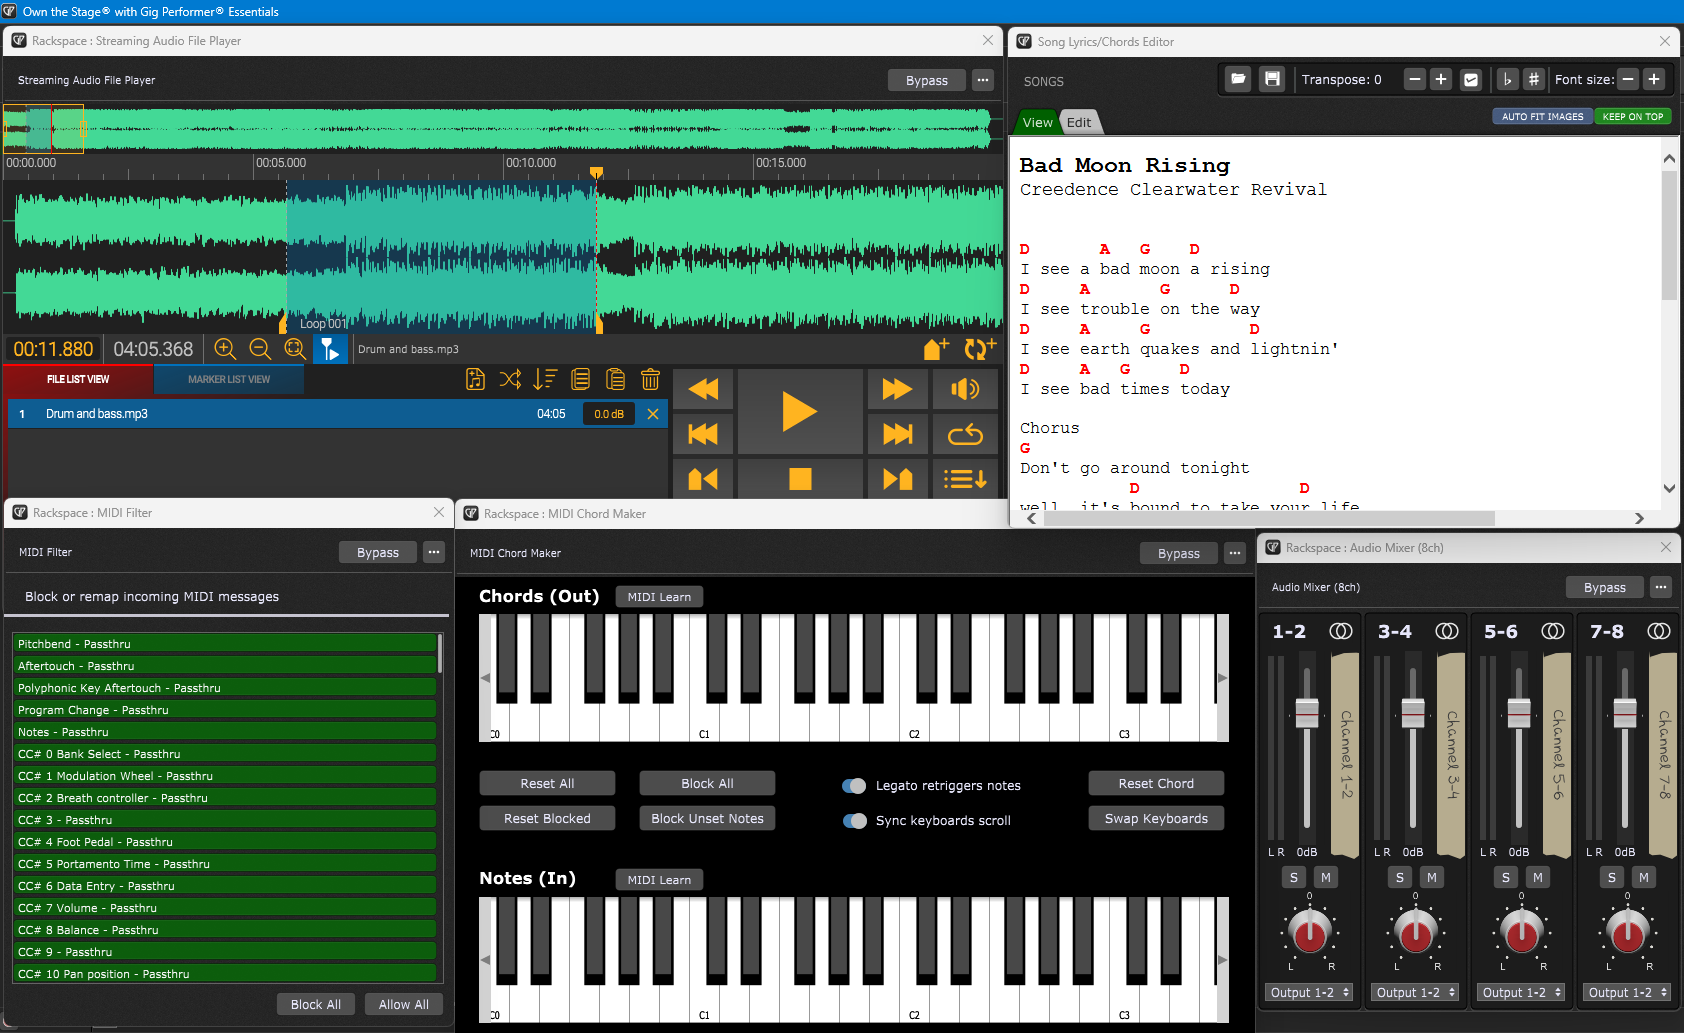Image resolution: width=1684 pixels, height=1033 pixels.
Task: Click Block All in the MIDI Filter
Action: tap(315, 1004)
